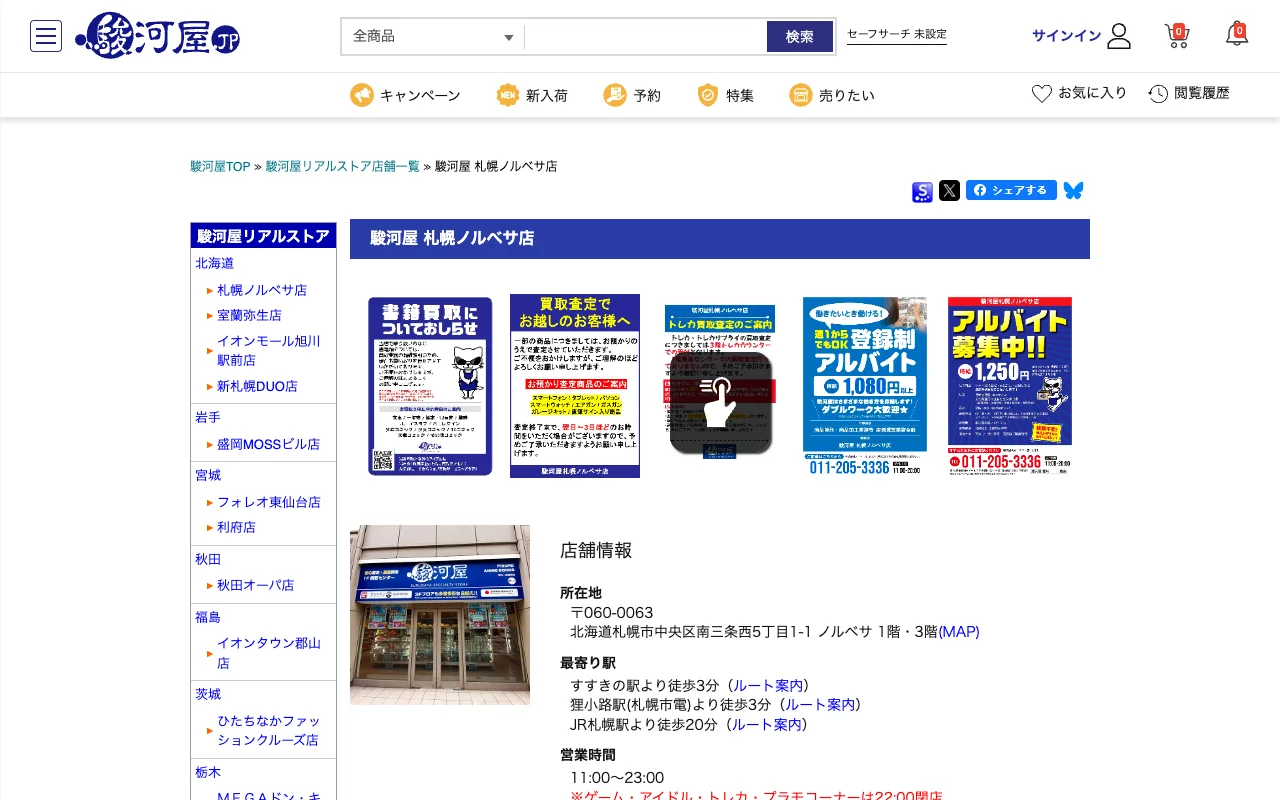Click the Suruga-ya JP logo
Image resolution: width=1280 pixels, height=800 pixels.
[x=158, y=36]
